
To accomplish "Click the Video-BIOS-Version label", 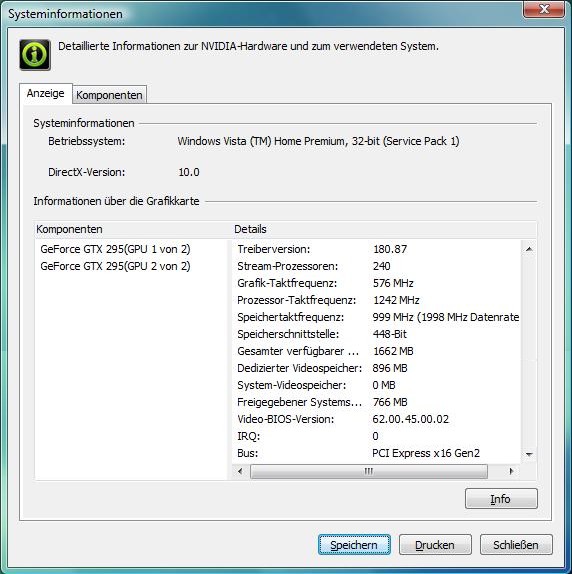I will click(x=286, y=419).
